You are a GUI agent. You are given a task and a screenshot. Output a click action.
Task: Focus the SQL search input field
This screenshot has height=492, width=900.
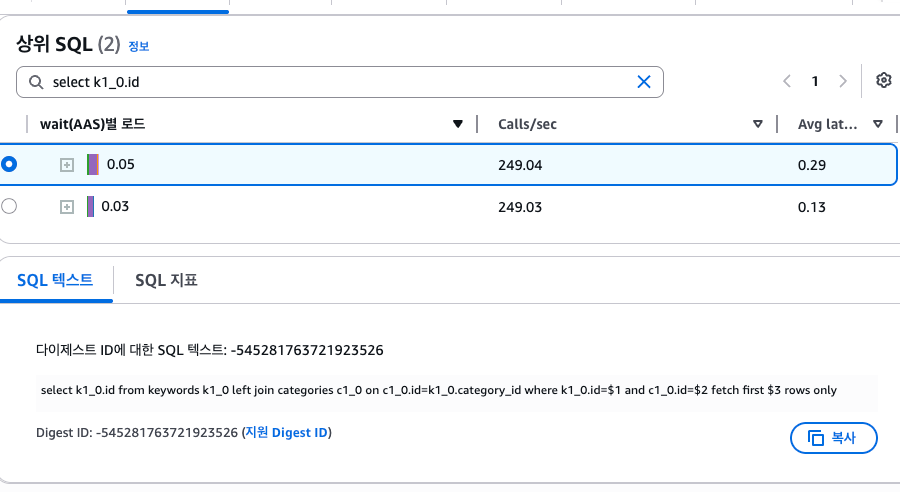(x=340, y=82)
